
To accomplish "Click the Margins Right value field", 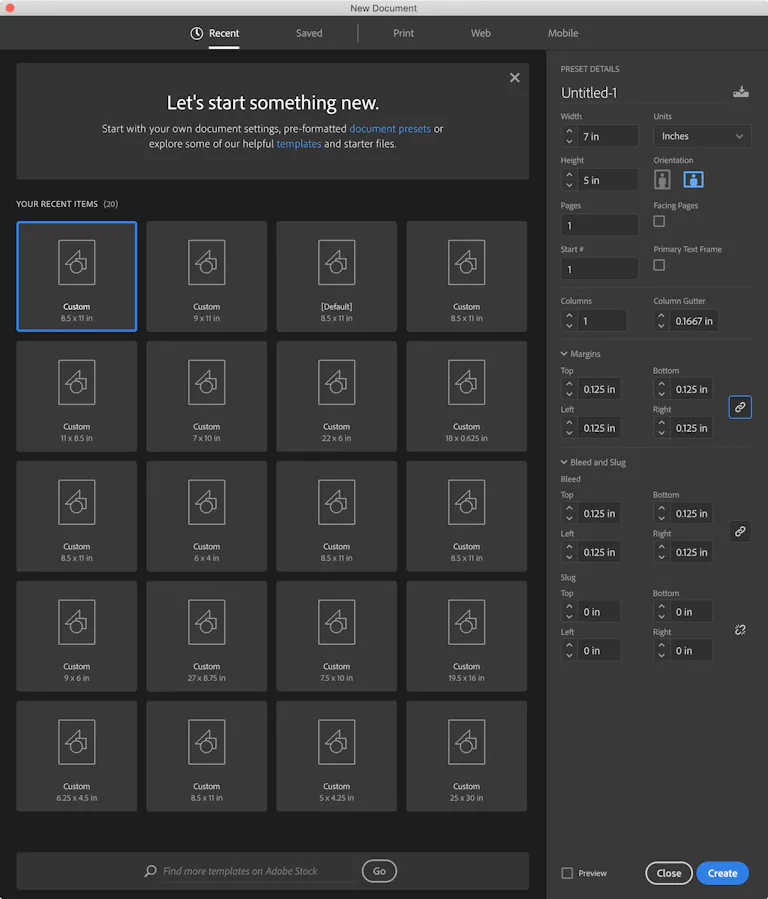I will click(691, 428).
